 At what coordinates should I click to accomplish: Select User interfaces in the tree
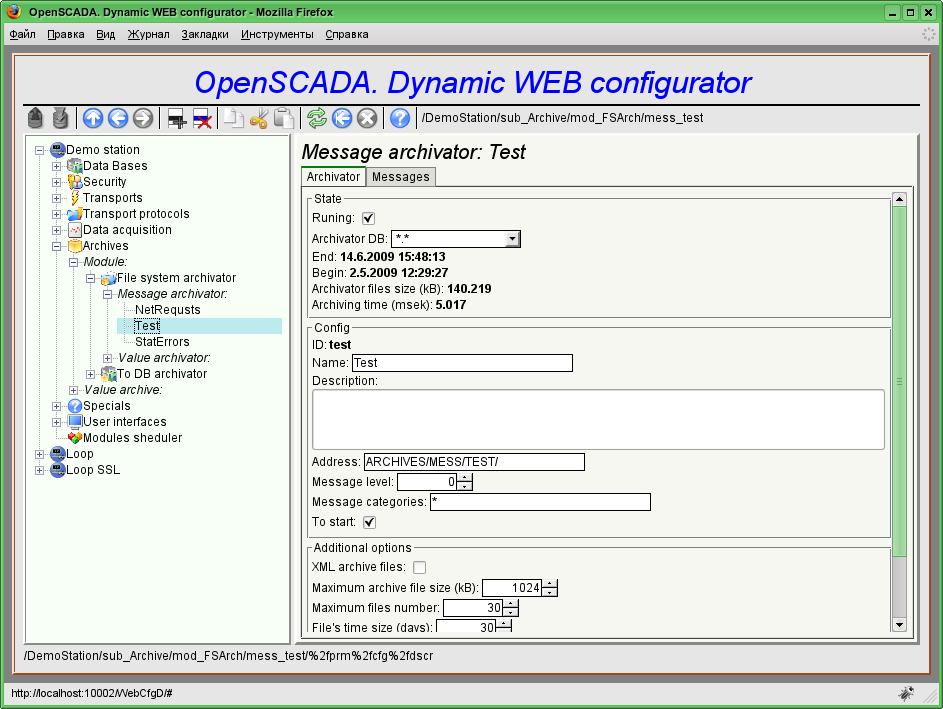click(124, 422)
